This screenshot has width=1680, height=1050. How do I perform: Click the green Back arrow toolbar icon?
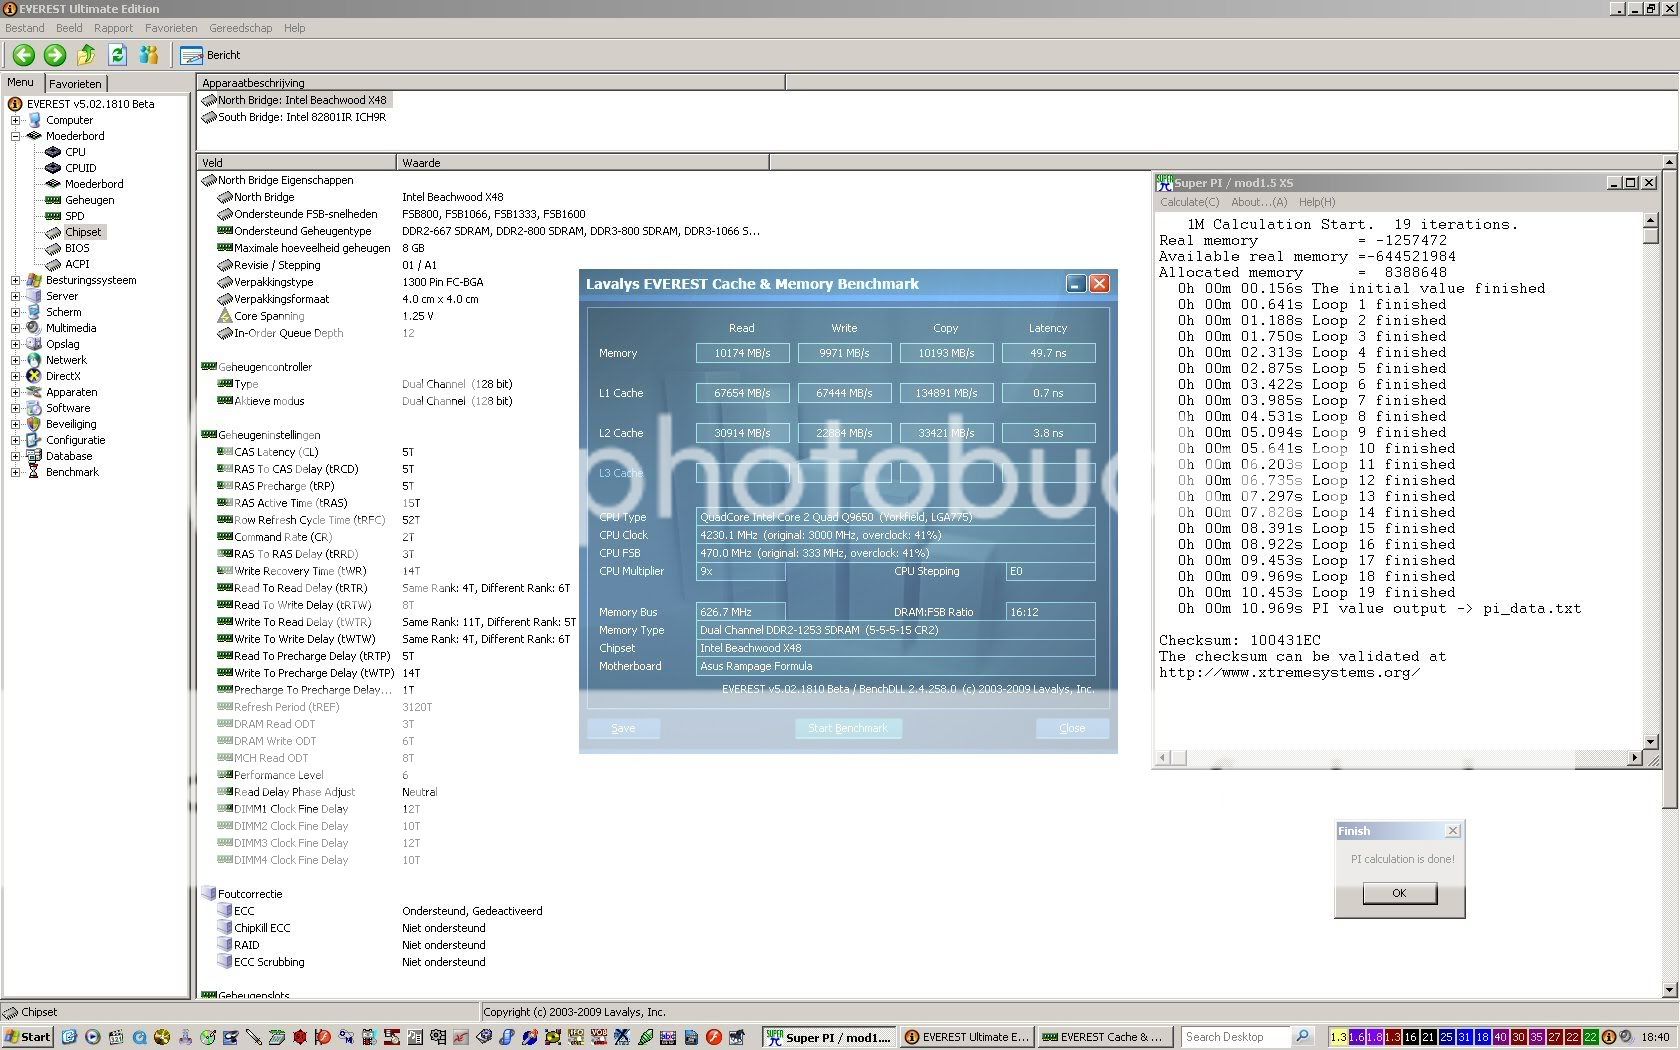click(24, 55)
